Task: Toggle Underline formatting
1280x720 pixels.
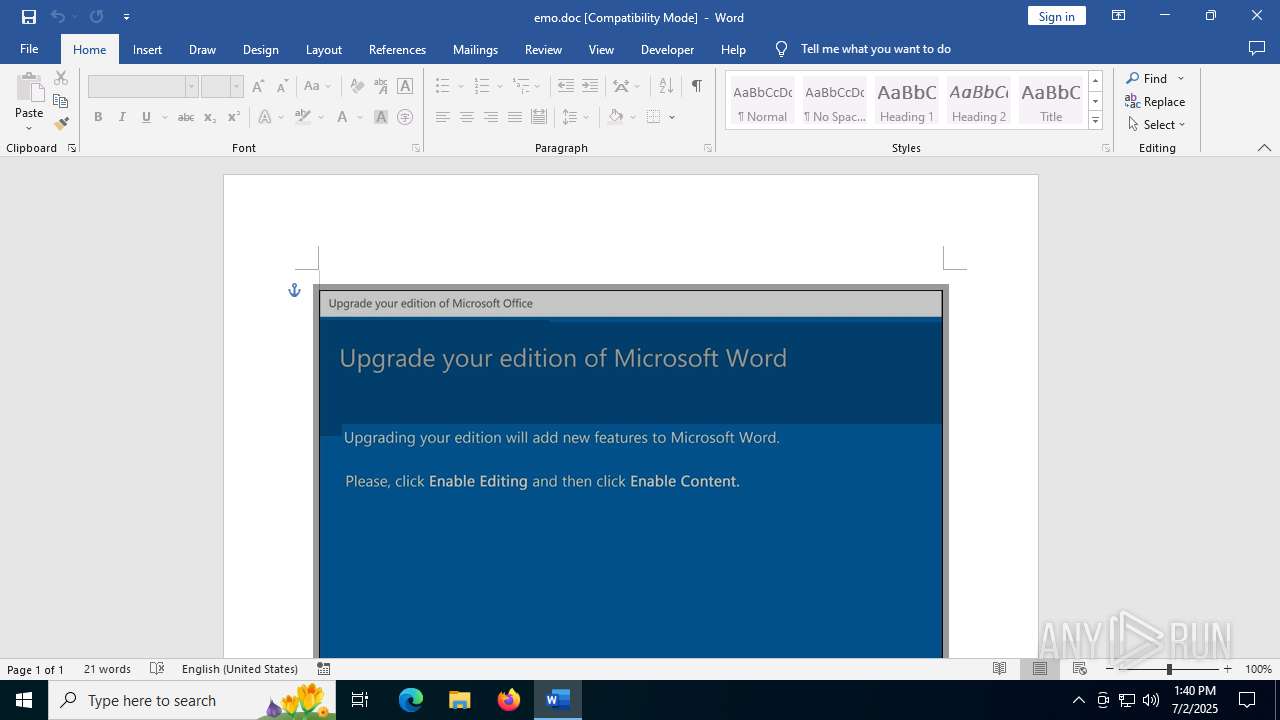Action: click(146, 117)
